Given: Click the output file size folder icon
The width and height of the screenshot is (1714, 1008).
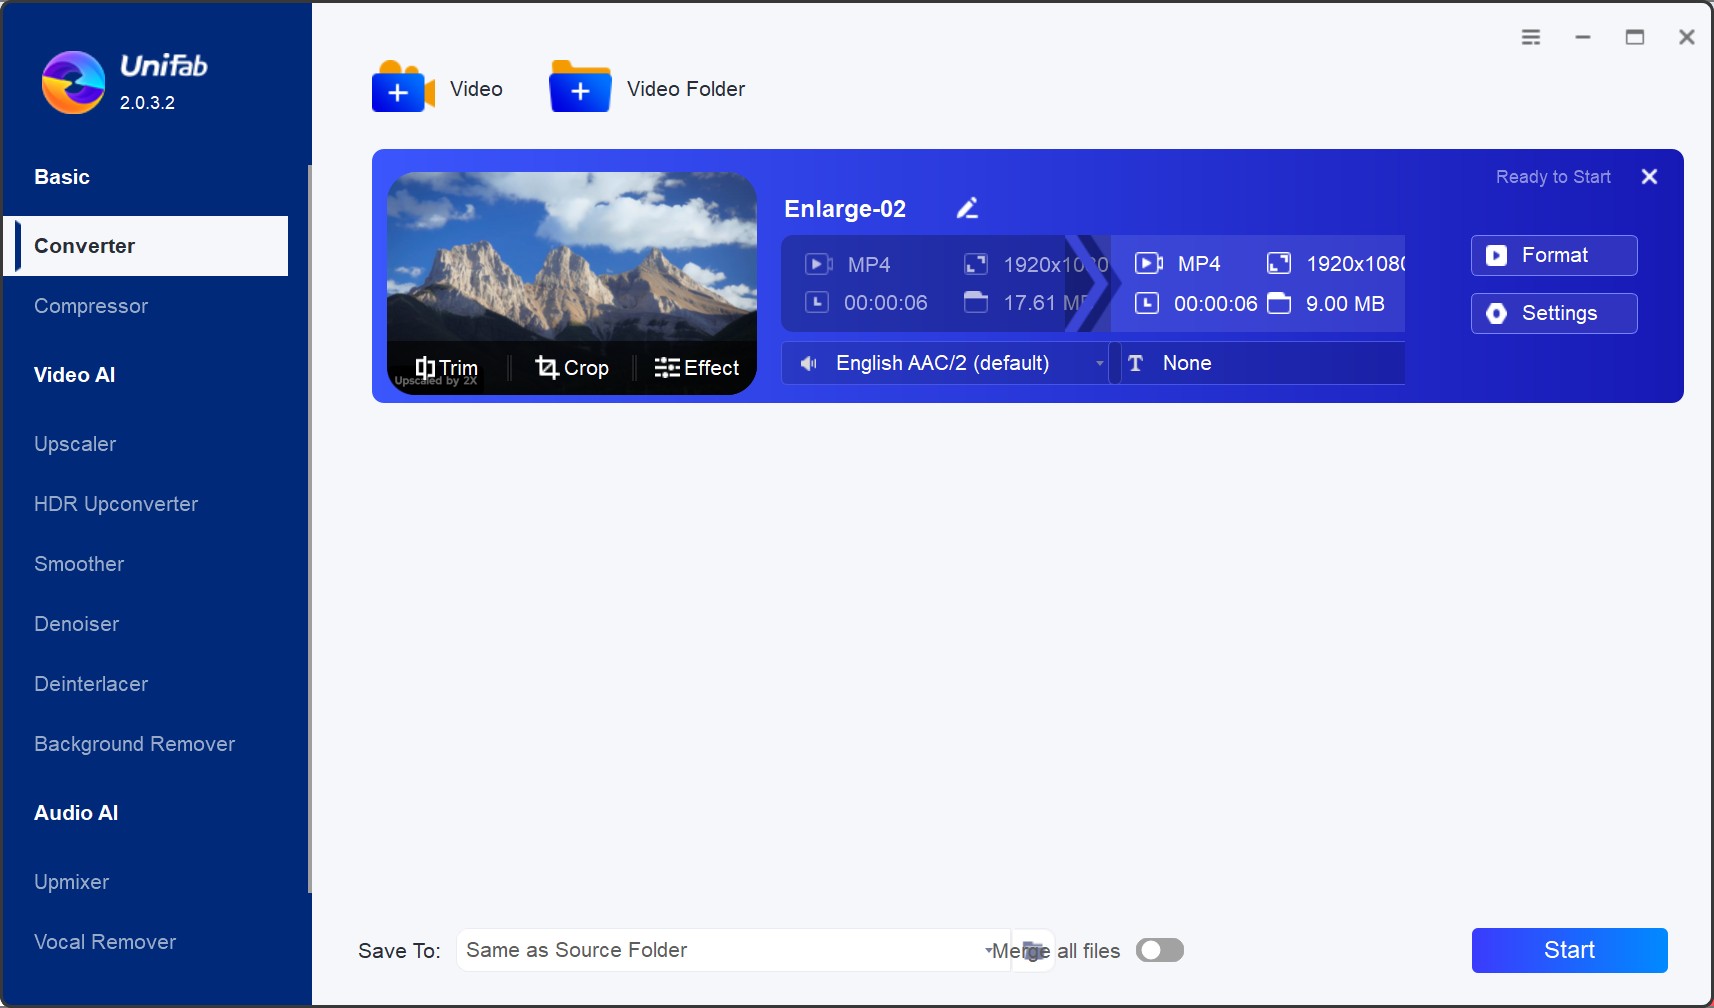Looking at the screenshot, I should pyautogui.click(x=1279, y=303).
